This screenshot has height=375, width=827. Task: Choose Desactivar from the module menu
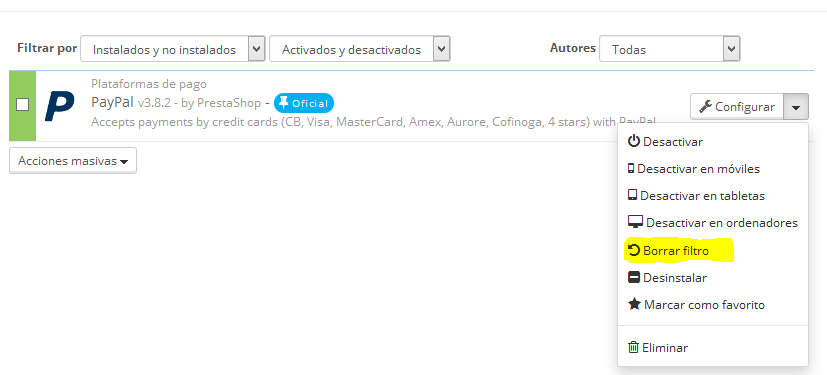713,141
